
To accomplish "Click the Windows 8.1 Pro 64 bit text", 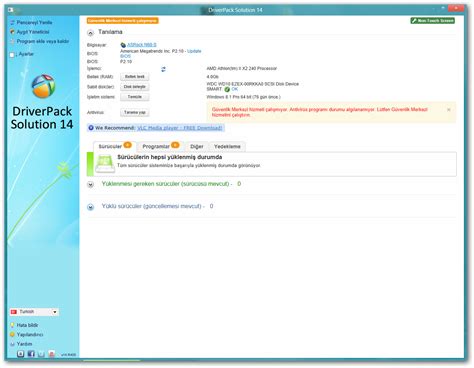I will (x=244, y=97).
